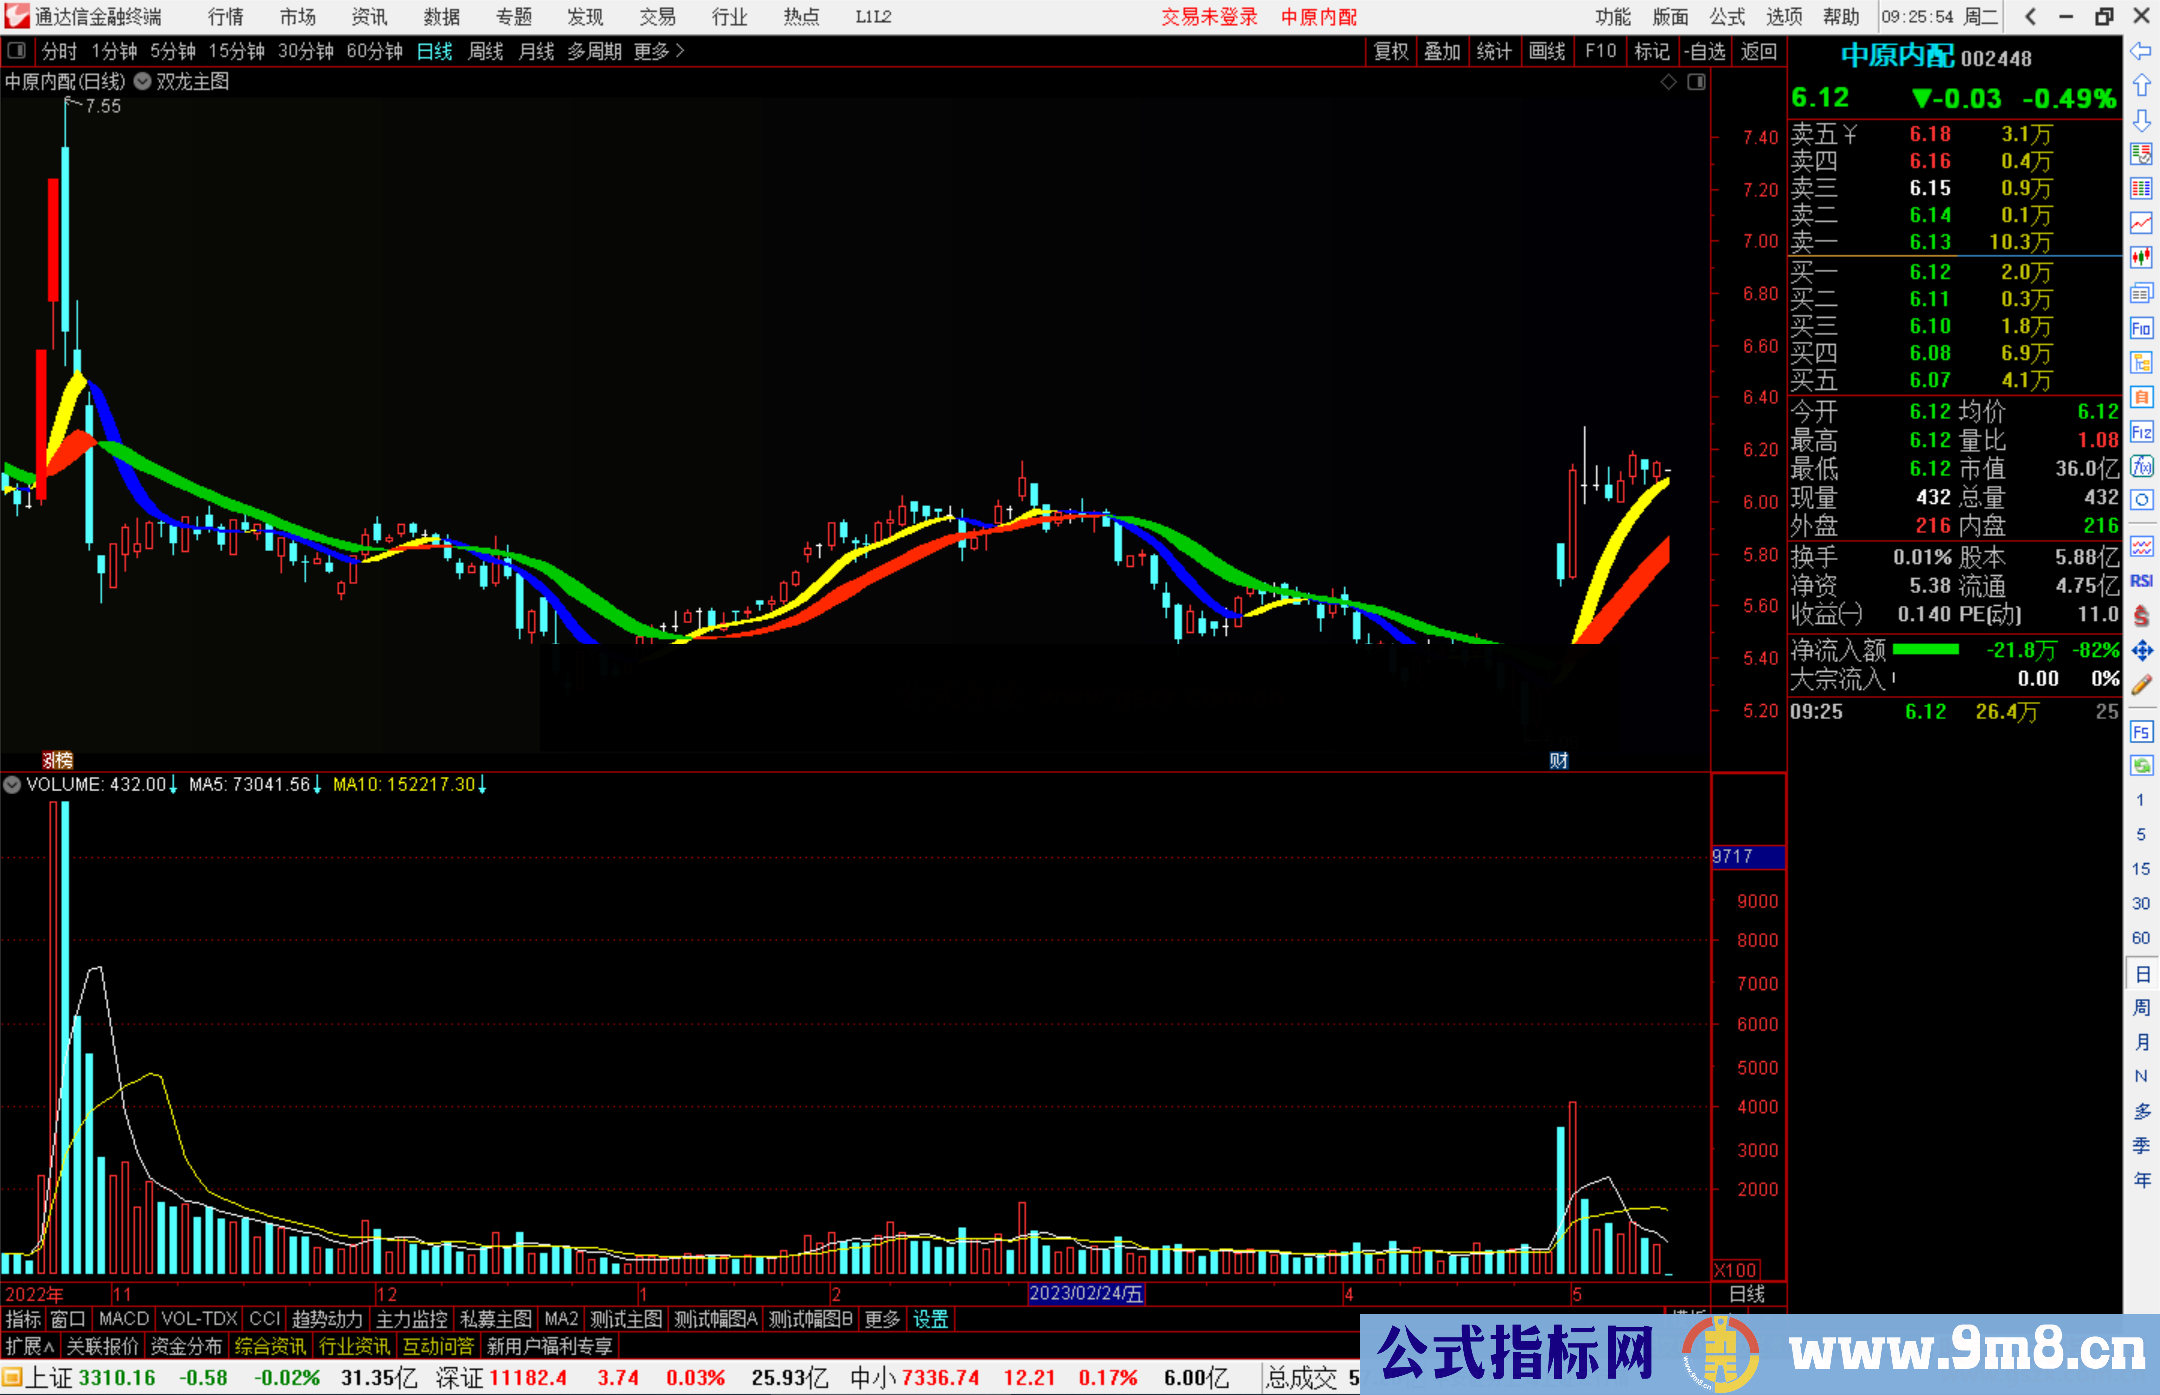
Task: Toggle the chart panel layout icon top-right
Action: [1696, 82]
